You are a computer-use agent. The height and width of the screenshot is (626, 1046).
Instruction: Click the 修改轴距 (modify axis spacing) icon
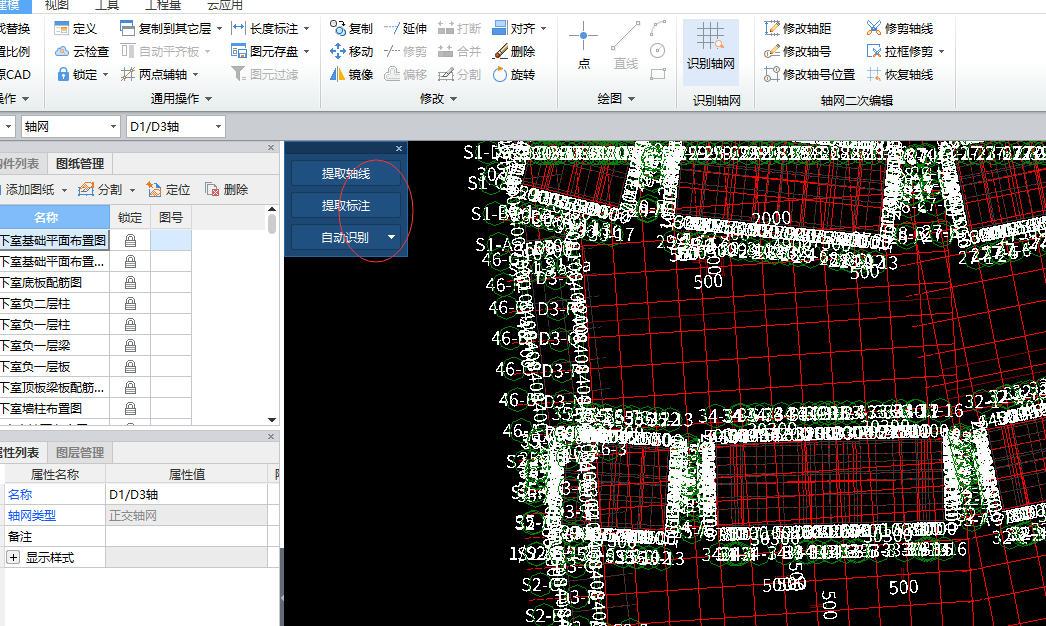pos(773,29)
